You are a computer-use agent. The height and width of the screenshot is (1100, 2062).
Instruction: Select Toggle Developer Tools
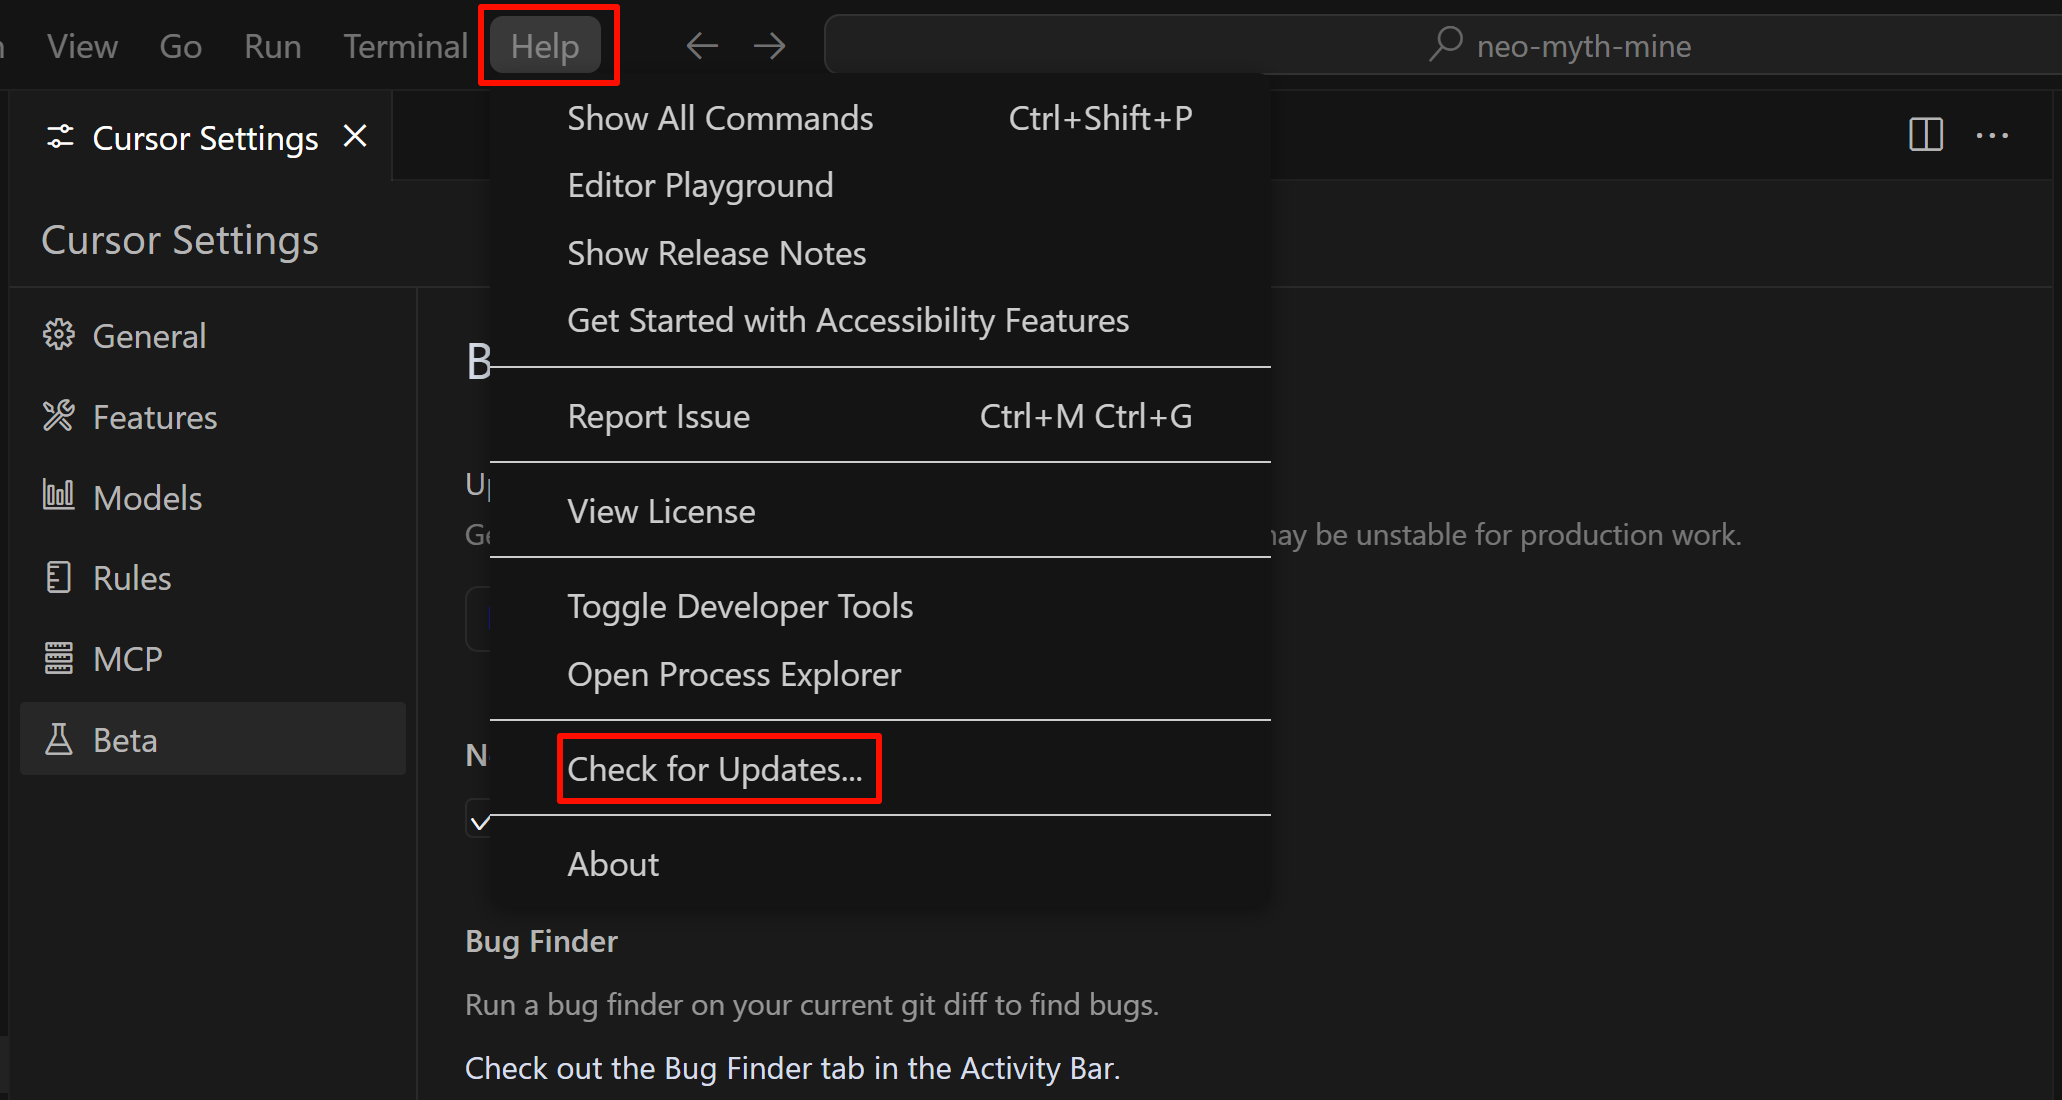pyautogui.click(x=740, y=606)
